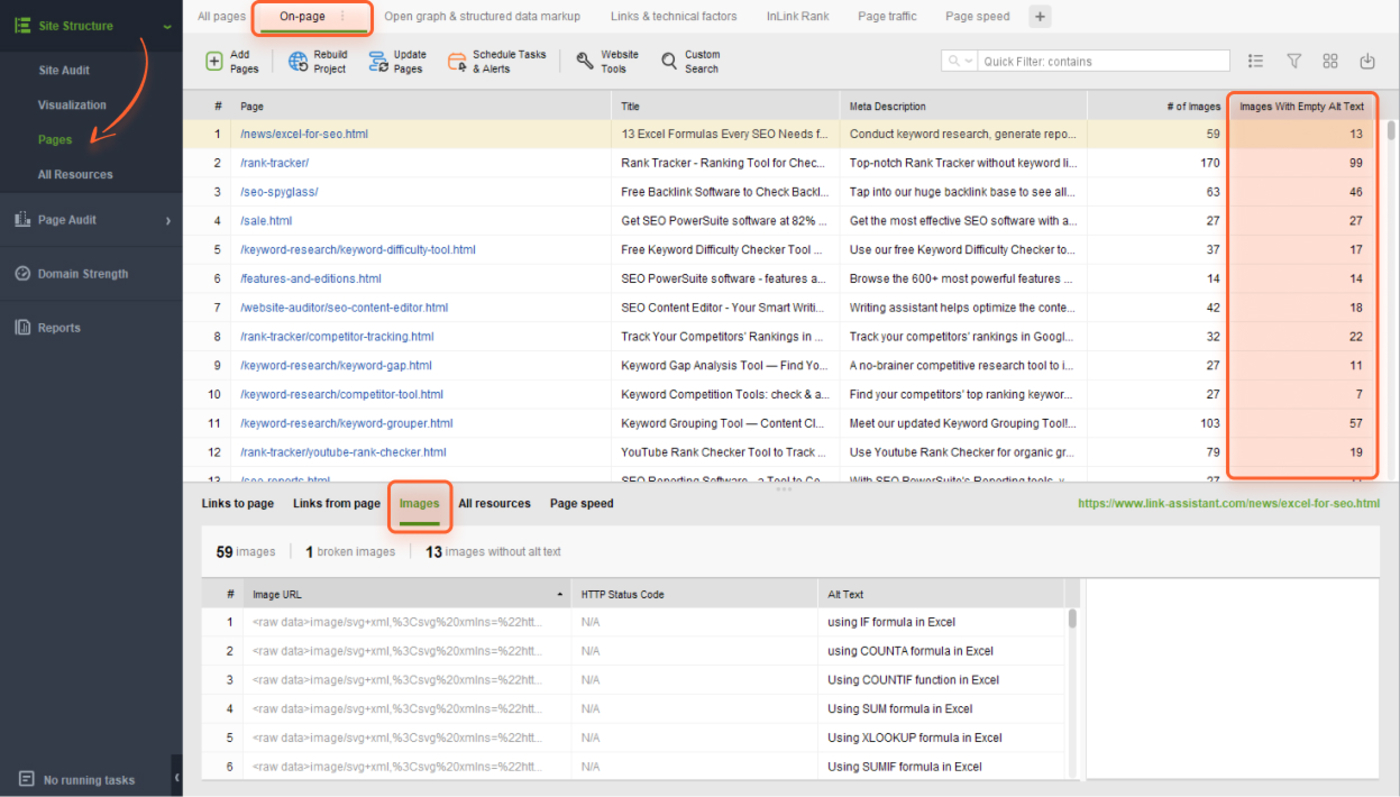Select the Rebuild Project icon
Image resolution: width=1400 pixels, height=797 pixels.
[x=297, y=61]
